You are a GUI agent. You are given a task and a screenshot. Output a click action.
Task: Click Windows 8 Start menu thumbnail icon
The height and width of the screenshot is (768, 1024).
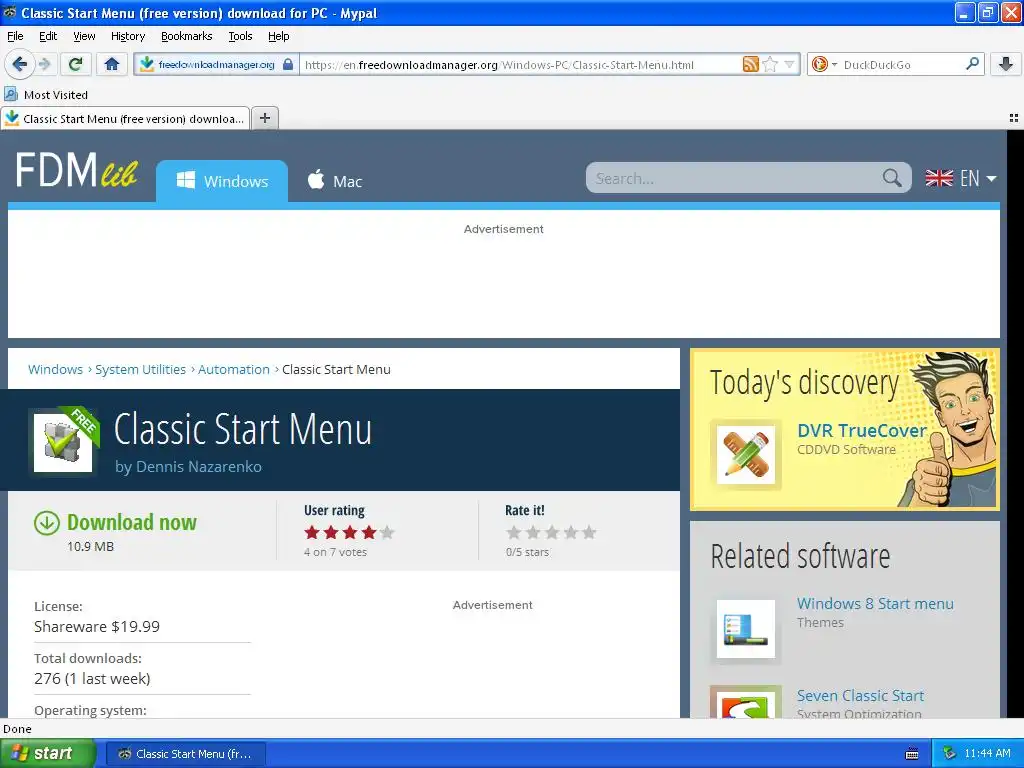click(x=746, y=629)
